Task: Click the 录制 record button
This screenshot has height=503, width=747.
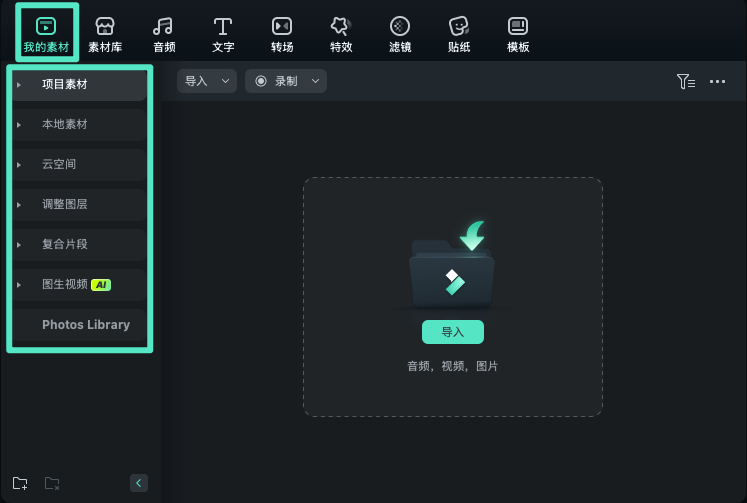Action: coord(286,81)
